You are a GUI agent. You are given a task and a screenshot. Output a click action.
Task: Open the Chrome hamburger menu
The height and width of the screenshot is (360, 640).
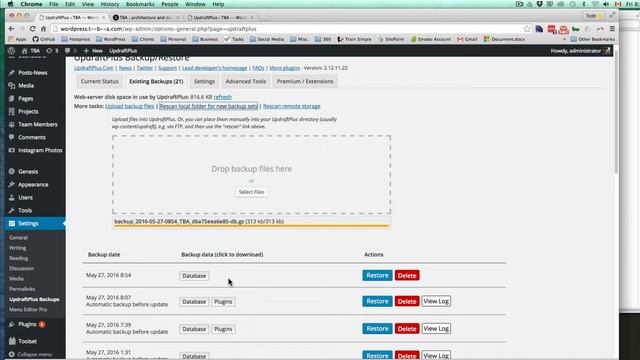(612, 29)
